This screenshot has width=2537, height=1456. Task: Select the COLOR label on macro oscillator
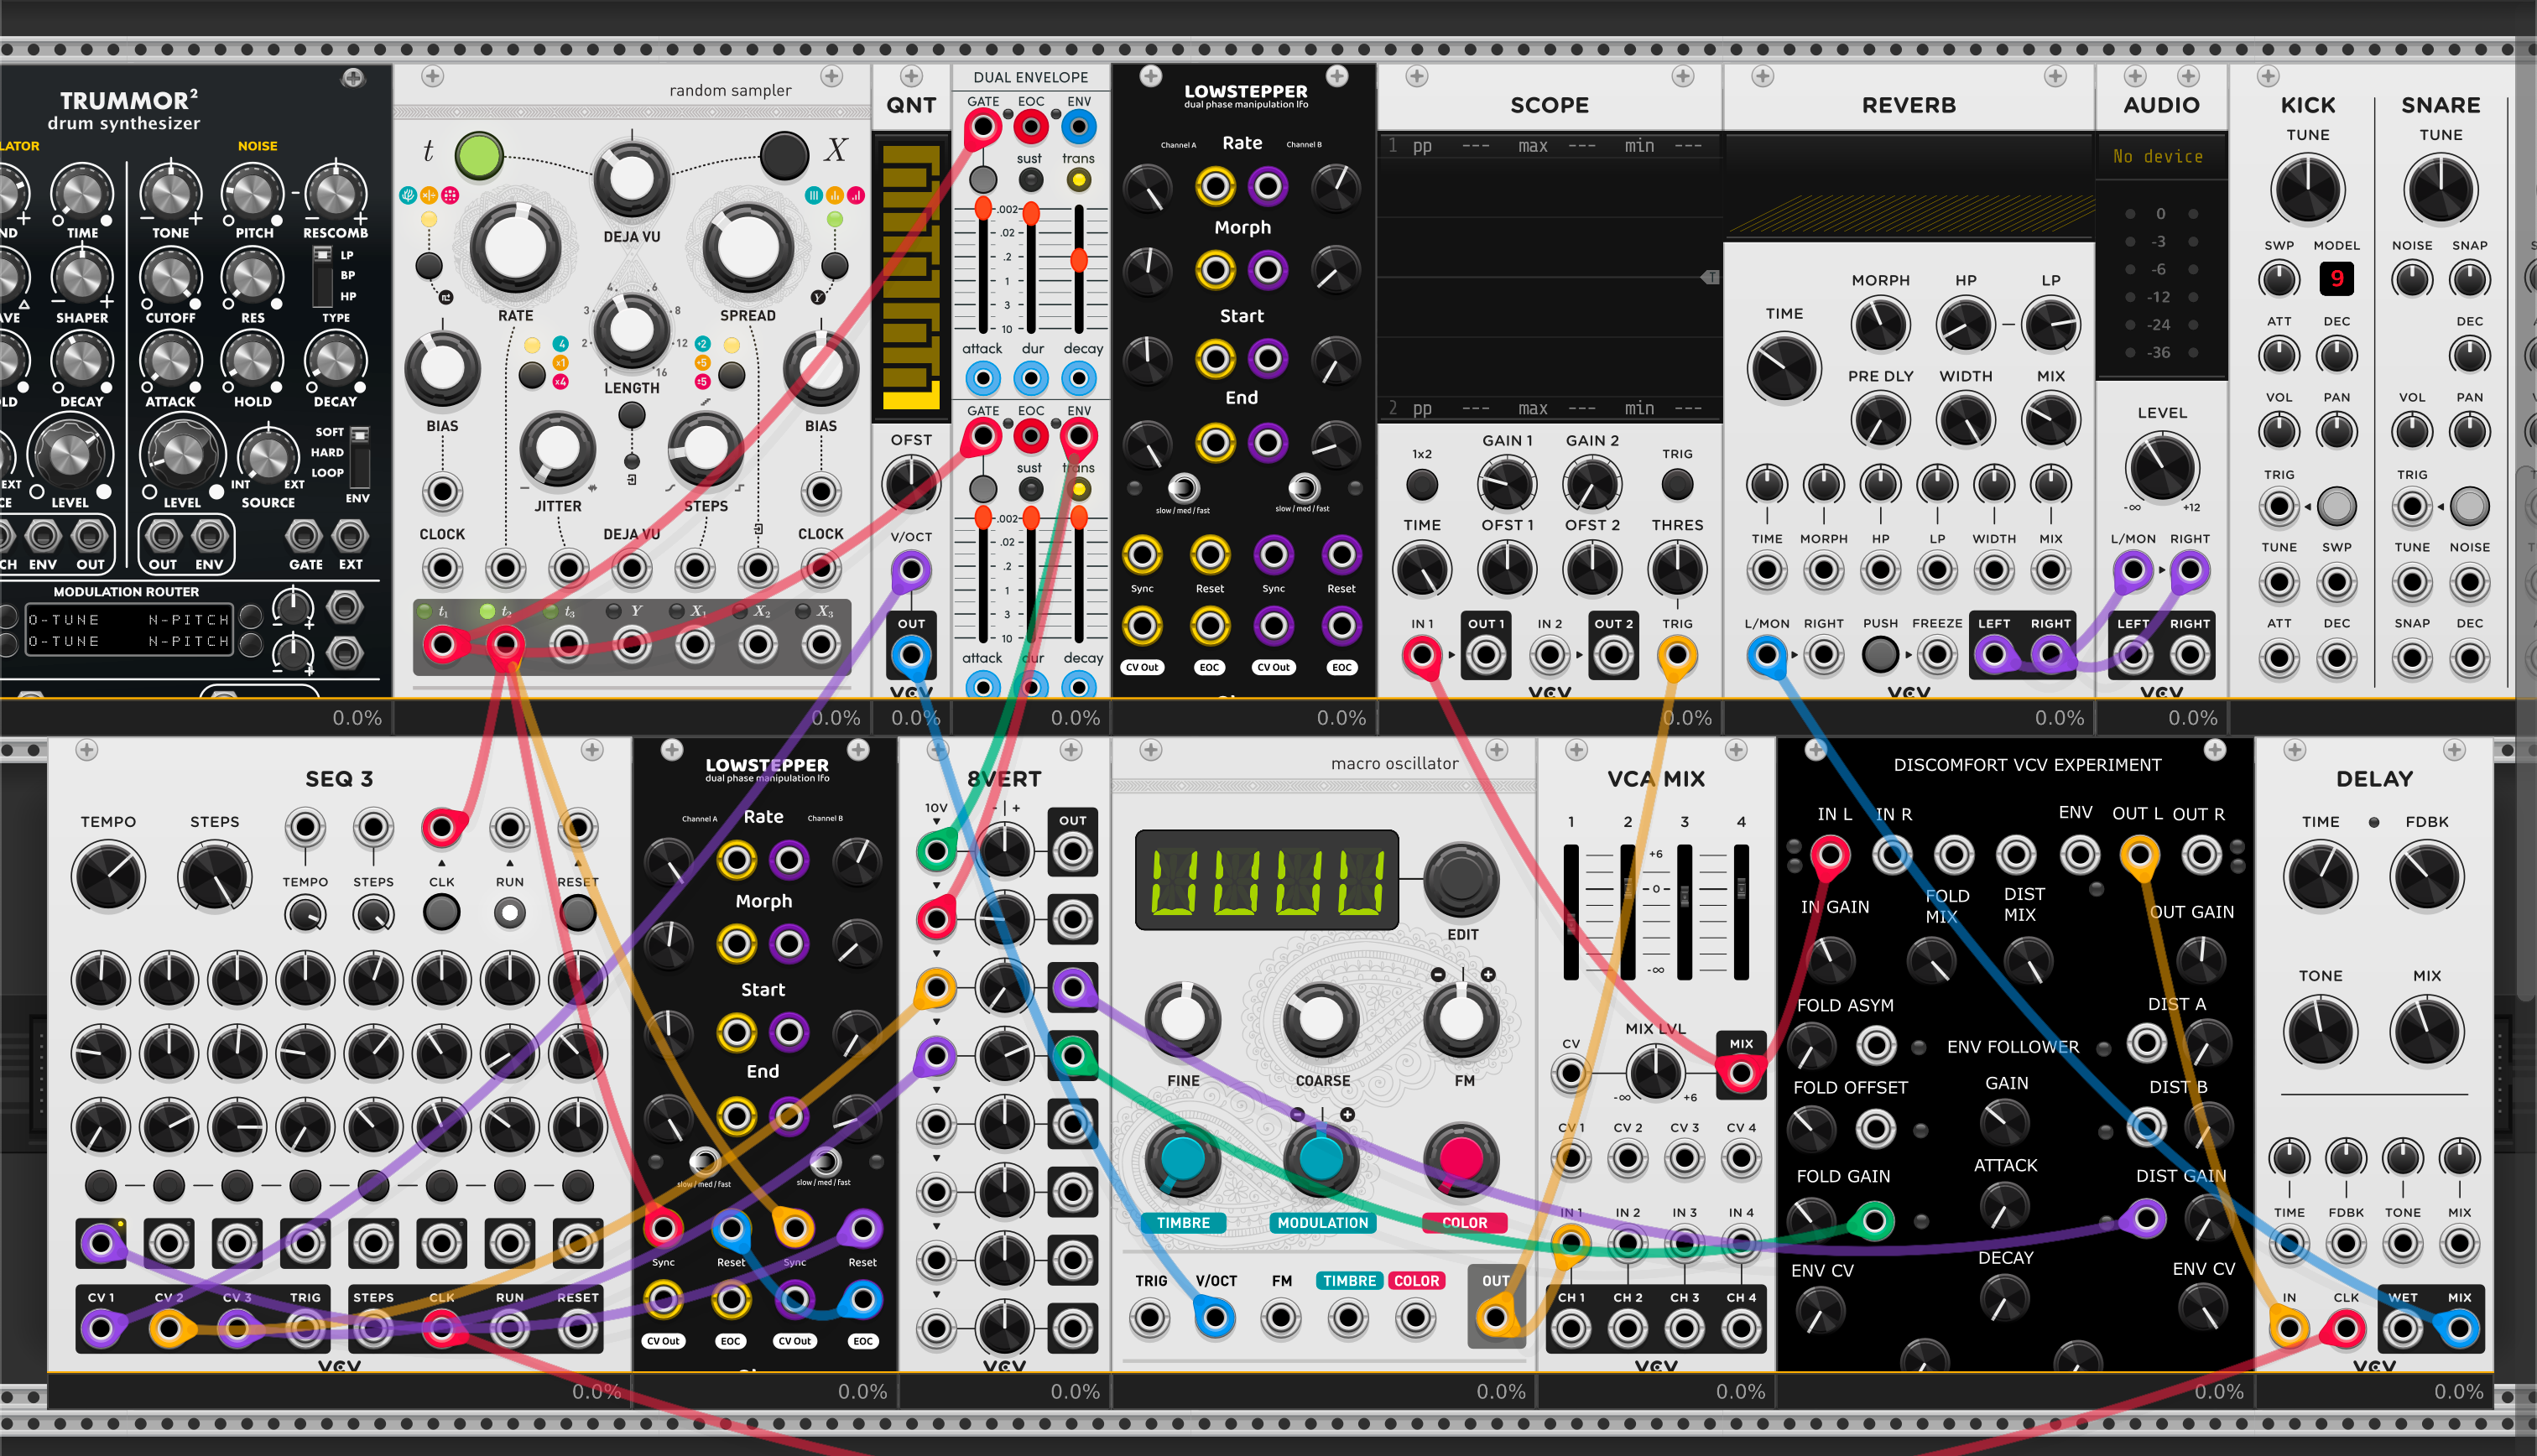(x=1465, y=1222)
